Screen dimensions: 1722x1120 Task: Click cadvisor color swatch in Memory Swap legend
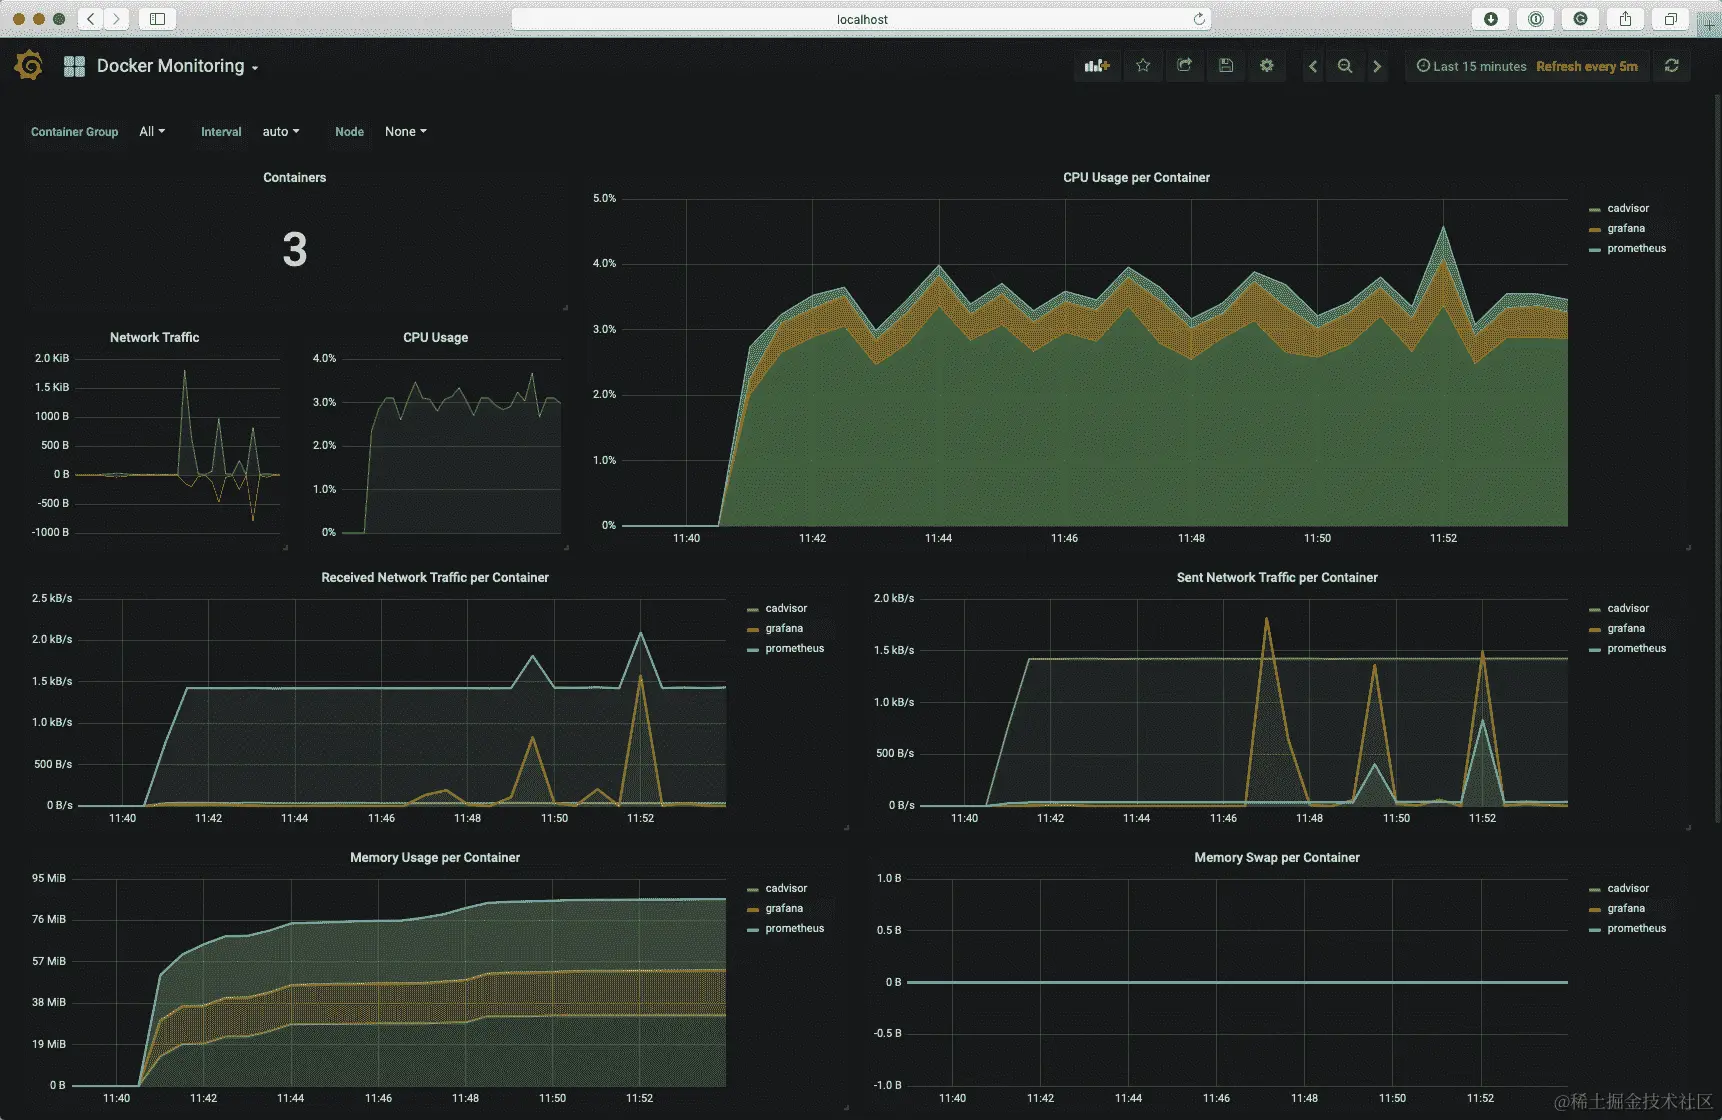pos(1595,889)
